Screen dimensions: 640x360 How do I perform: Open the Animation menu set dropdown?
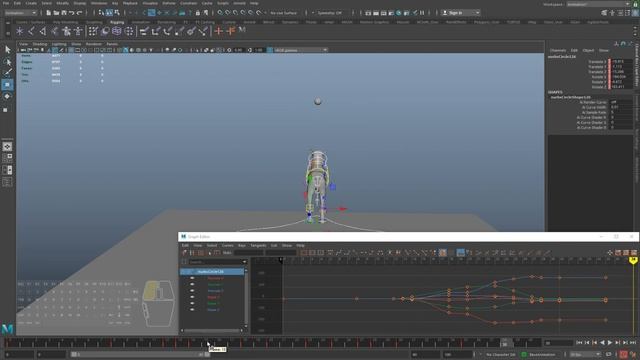tap(20, 13)
